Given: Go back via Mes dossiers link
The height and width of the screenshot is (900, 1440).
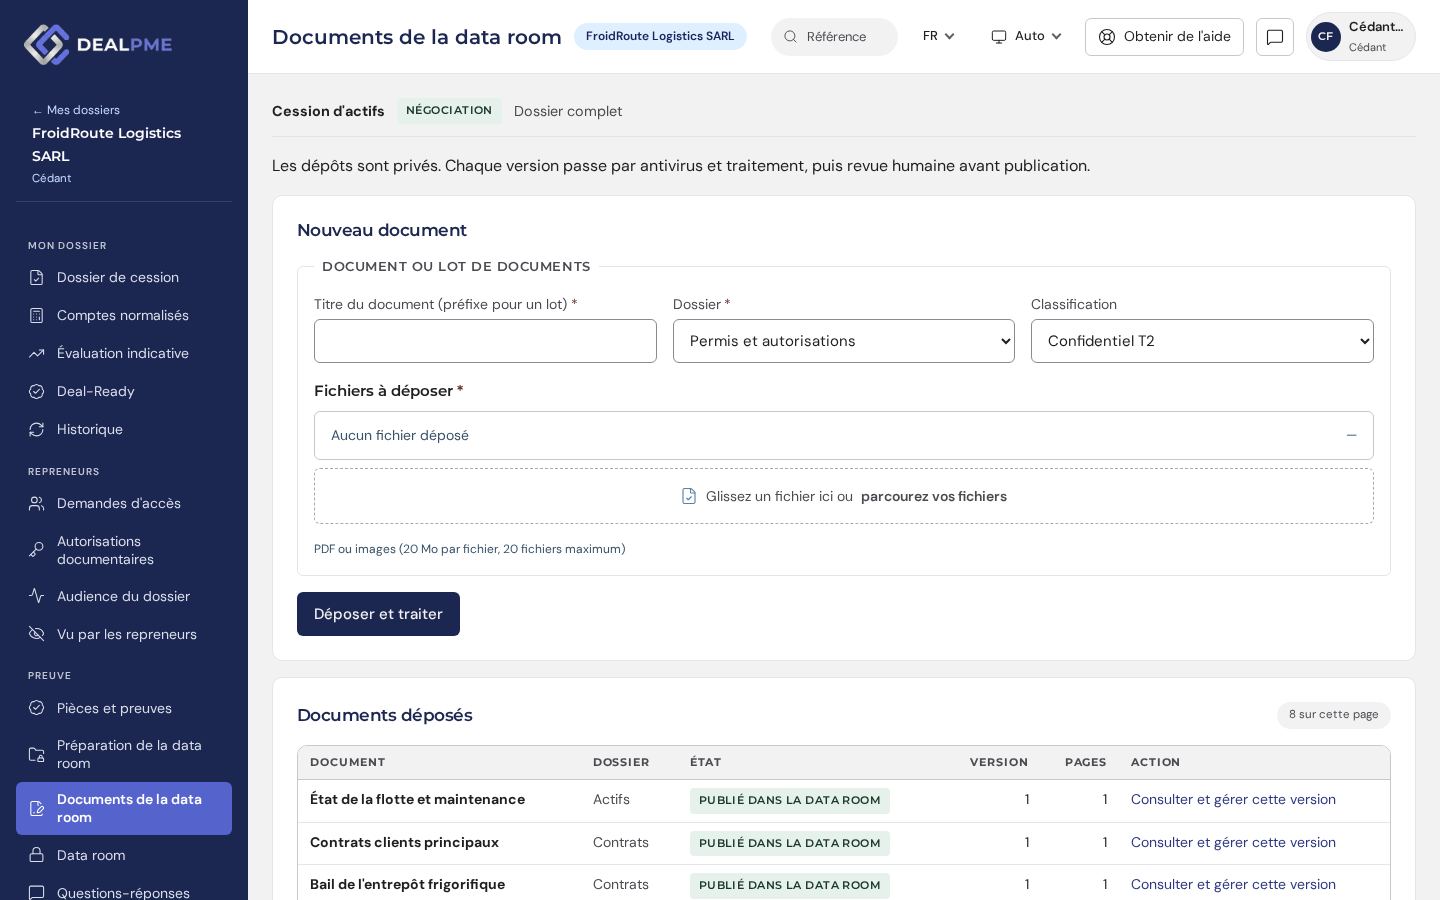Looking at the screenshot, I should pyautogui.click(x=76, y=110).
